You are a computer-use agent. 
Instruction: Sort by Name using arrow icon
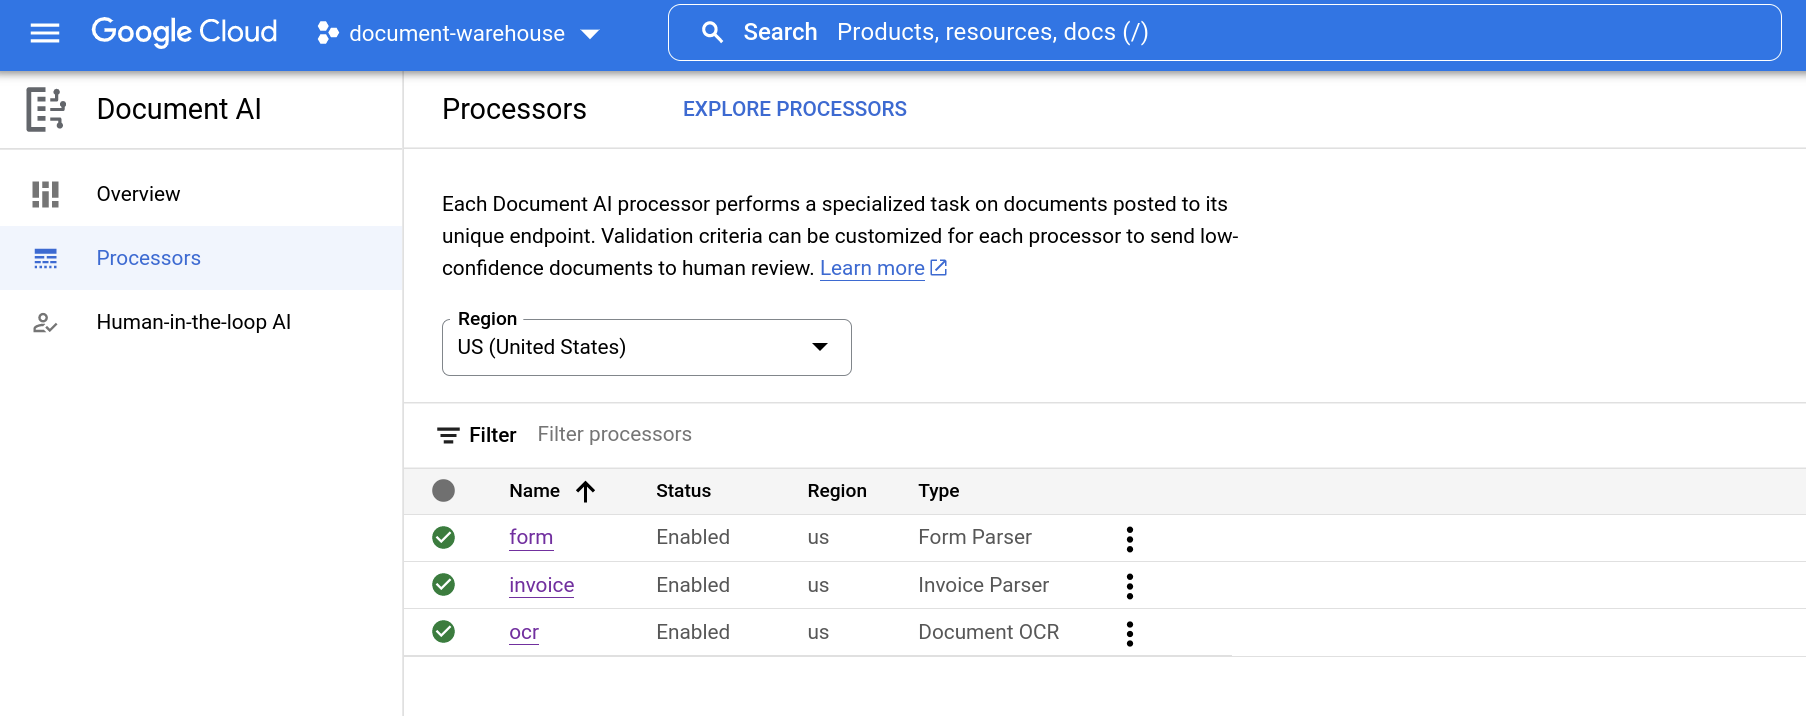(x=586, y=491)
